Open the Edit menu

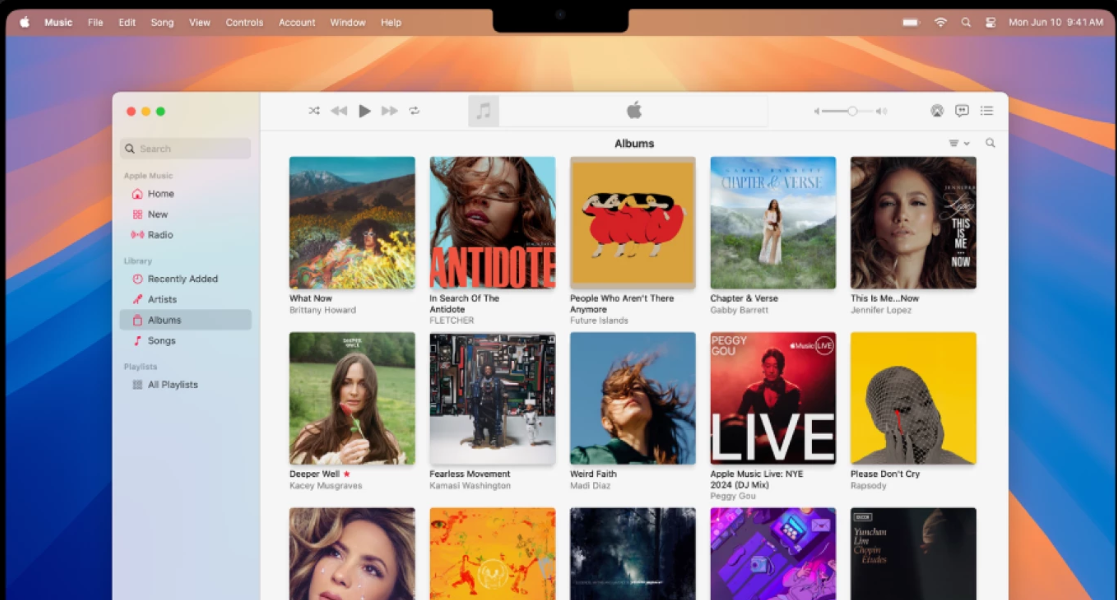(x=127, y=22)
